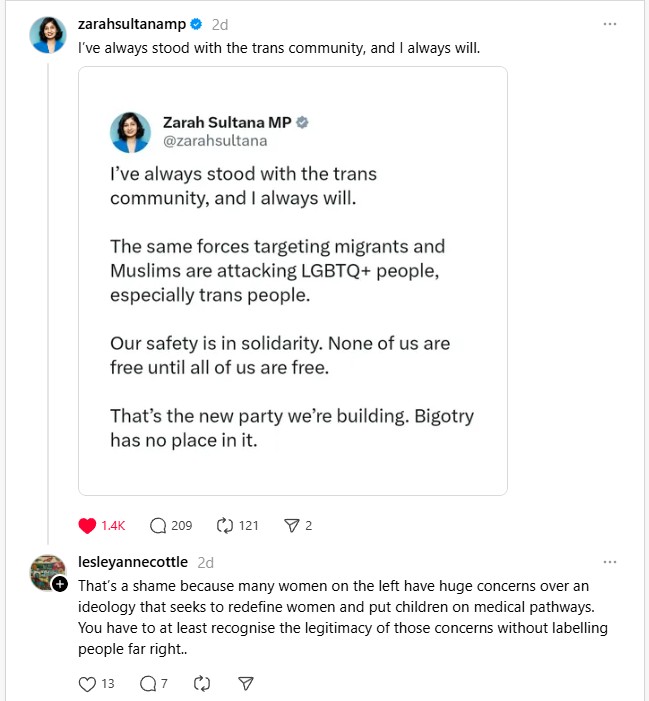Screen dimensions: 649x701
Task: Open more options on lesleyannecottle's reply
Action: pos(610,562)
